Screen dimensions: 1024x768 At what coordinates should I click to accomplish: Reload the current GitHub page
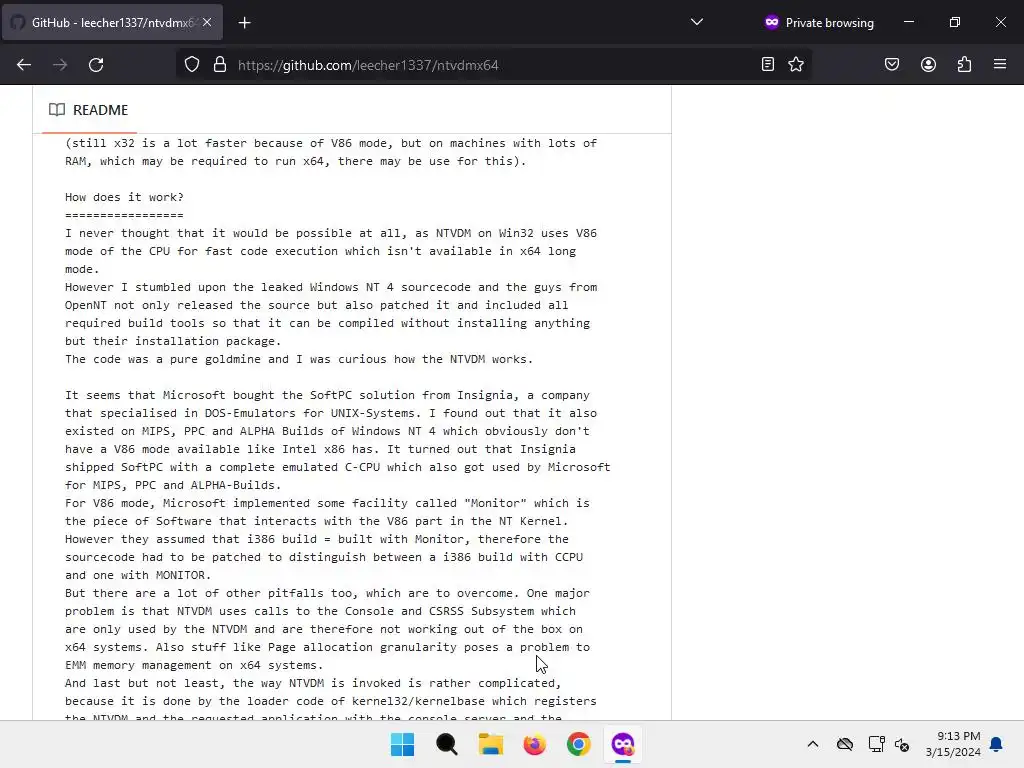point(96,65)
